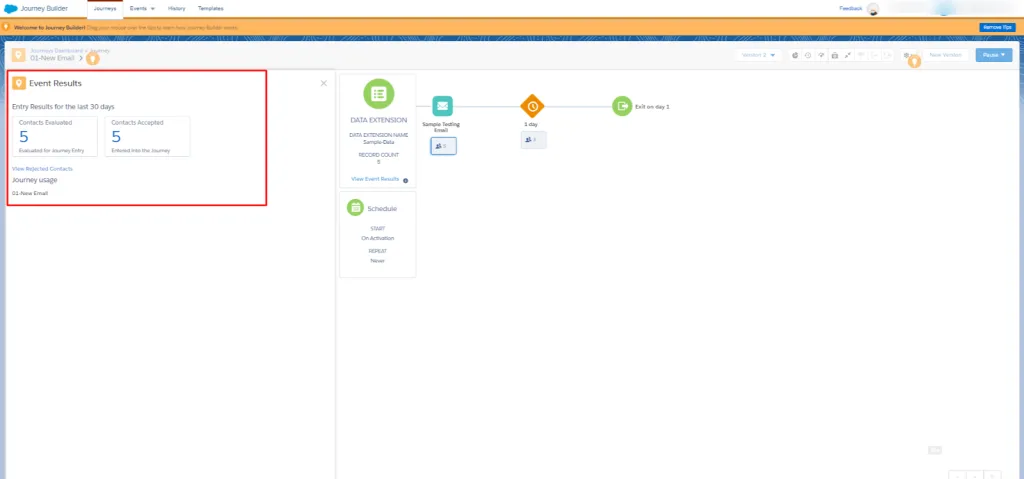Click the tip bulb icon in the orange banner
Image resolution: width=1024 pixels, height=479 pixels.
tap(6, 27)
